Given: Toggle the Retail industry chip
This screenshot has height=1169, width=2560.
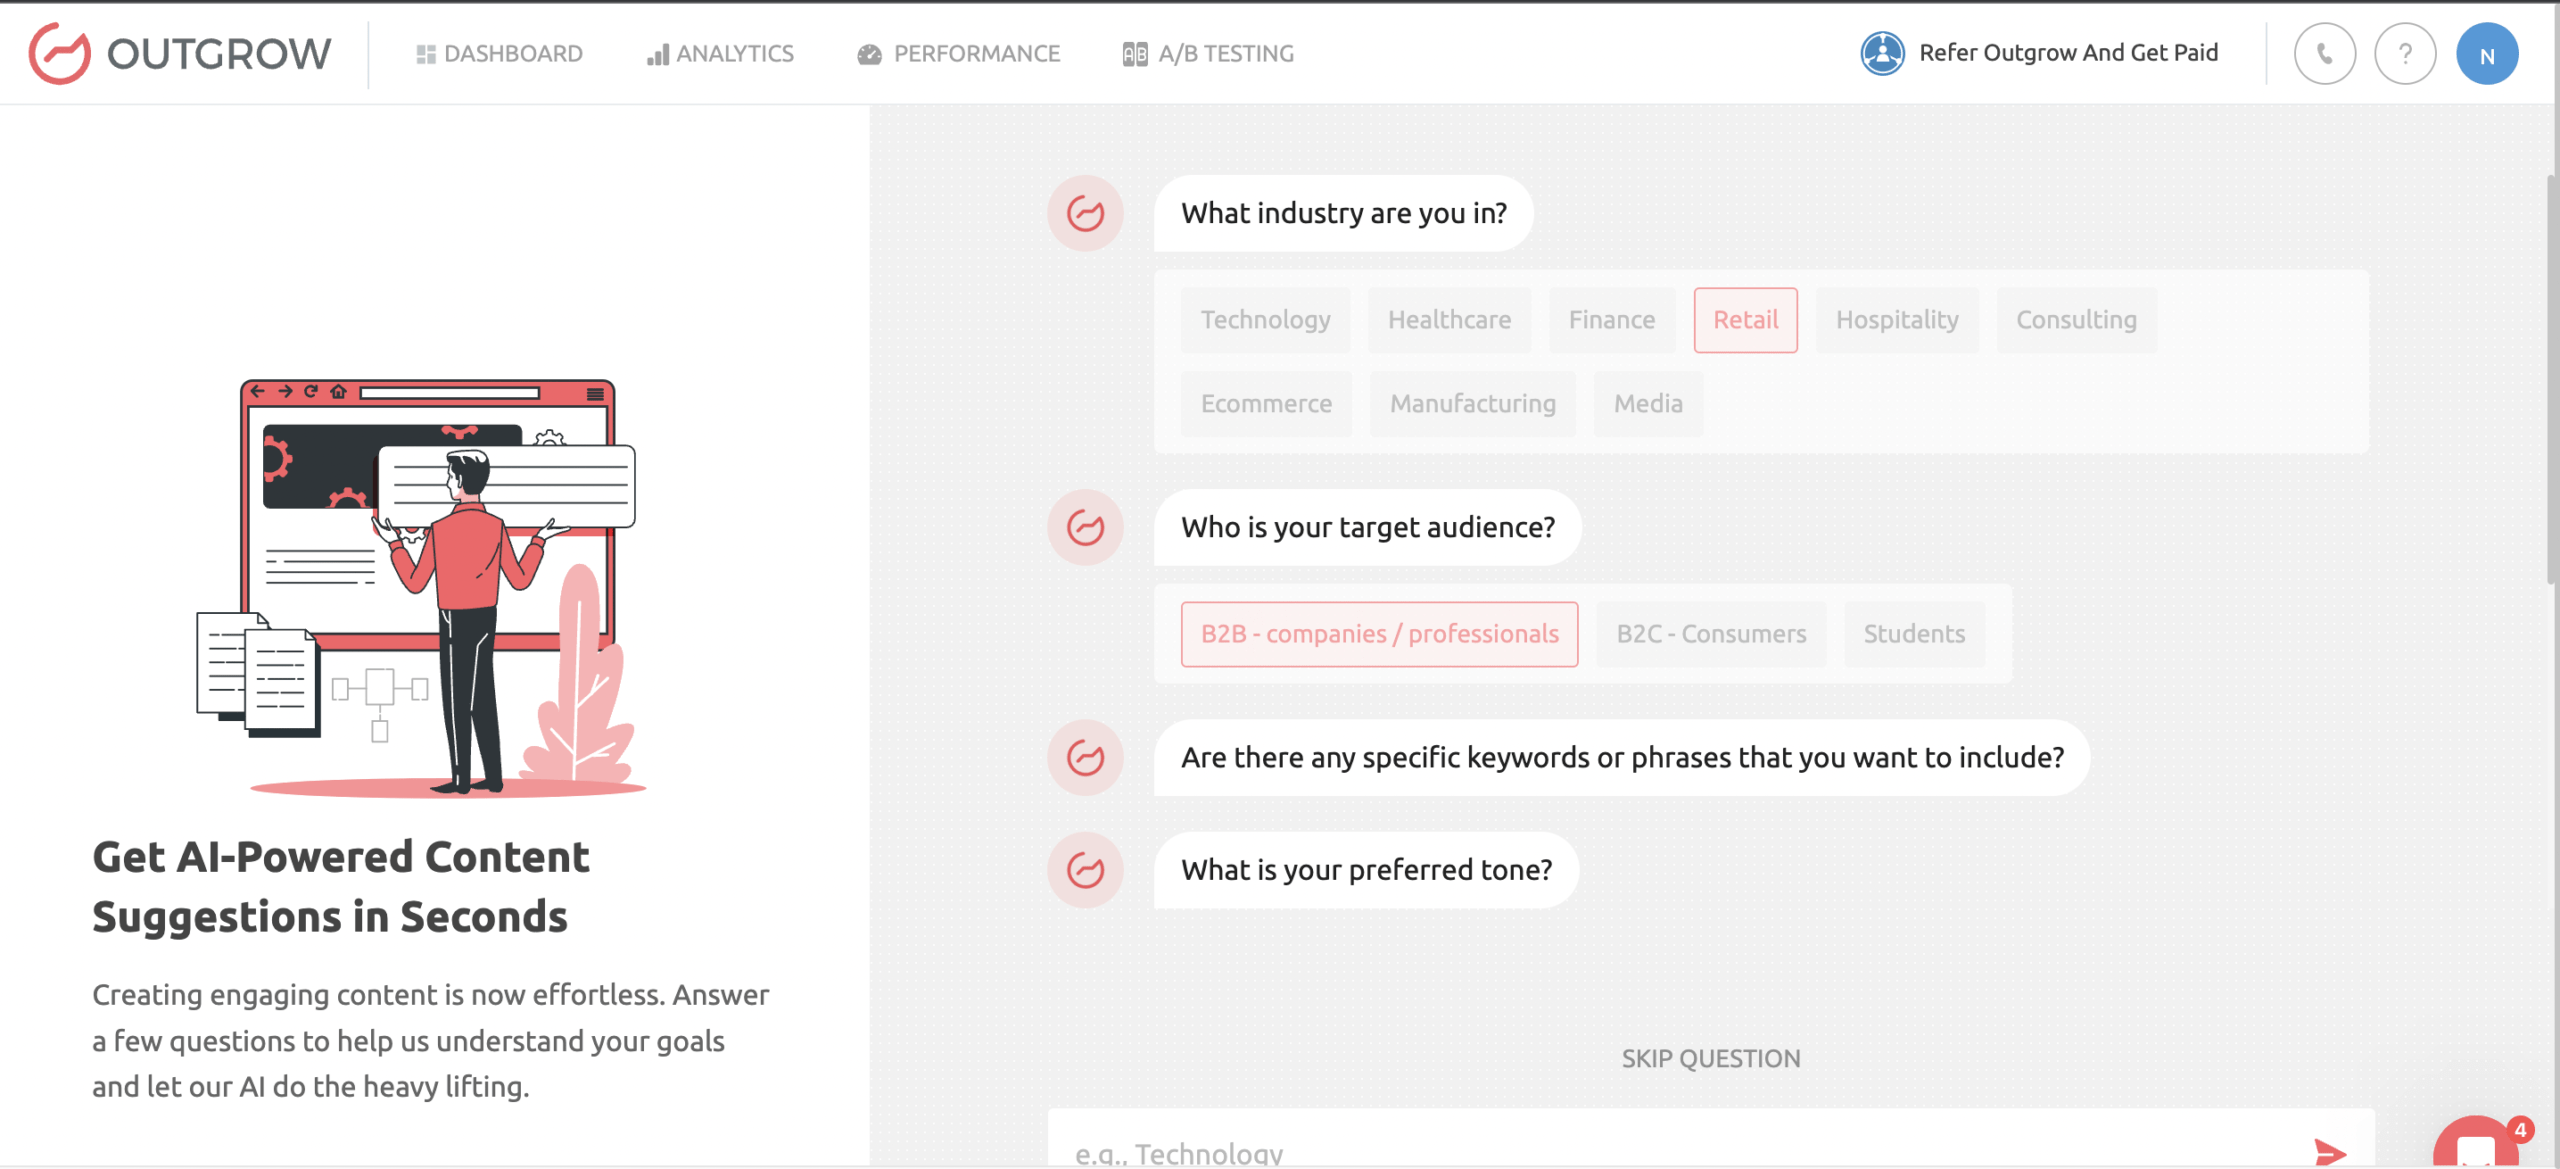Looking at the screenshot, I should (1745, 320).
